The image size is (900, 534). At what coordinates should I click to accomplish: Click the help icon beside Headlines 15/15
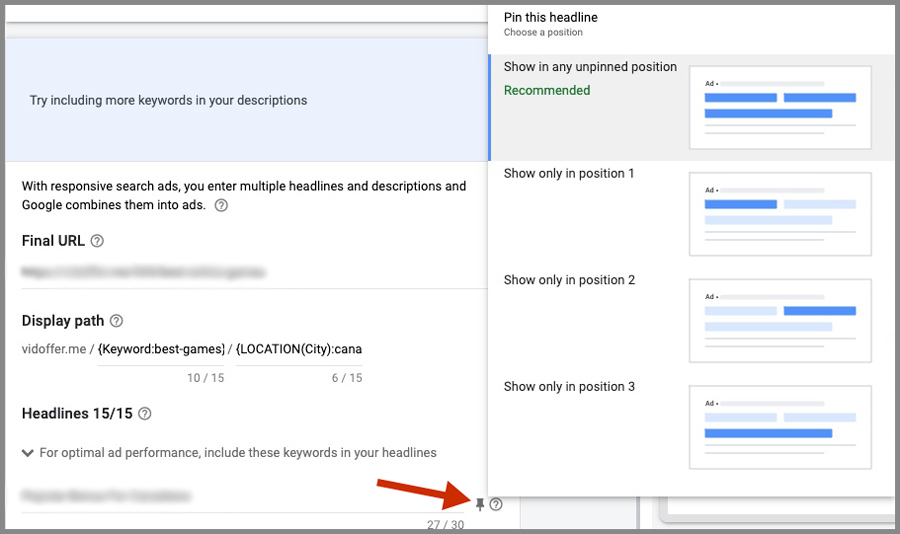point(145,413)
